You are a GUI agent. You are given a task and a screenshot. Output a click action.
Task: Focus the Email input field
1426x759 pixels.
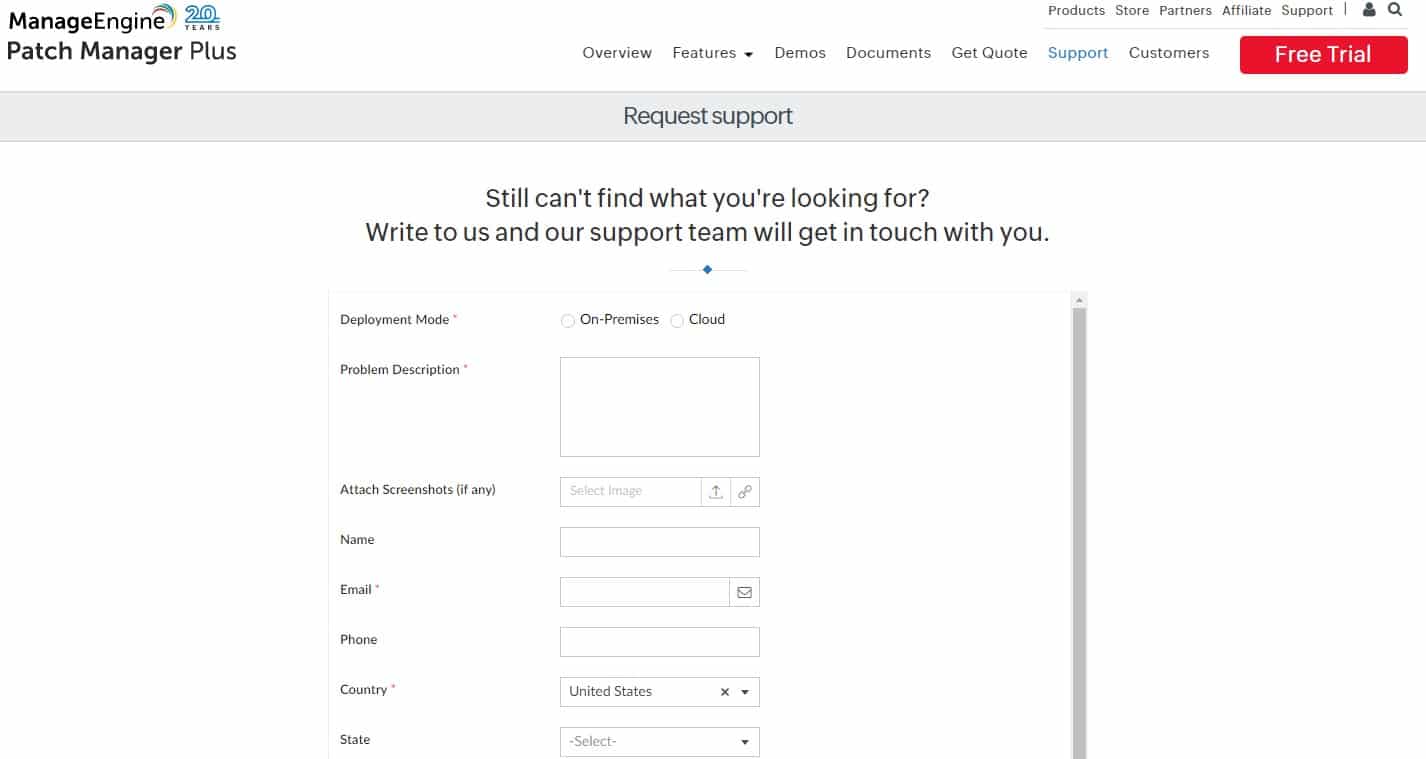click(645, 592)
